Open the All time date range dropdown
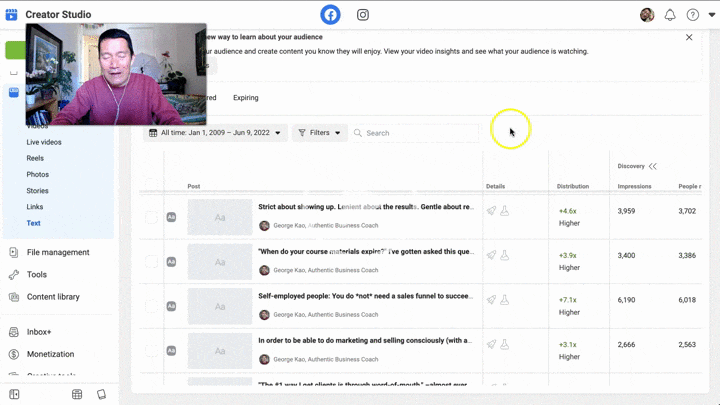Screen dimensions: 720x405 pyautogui.click(x=215, y=133)
